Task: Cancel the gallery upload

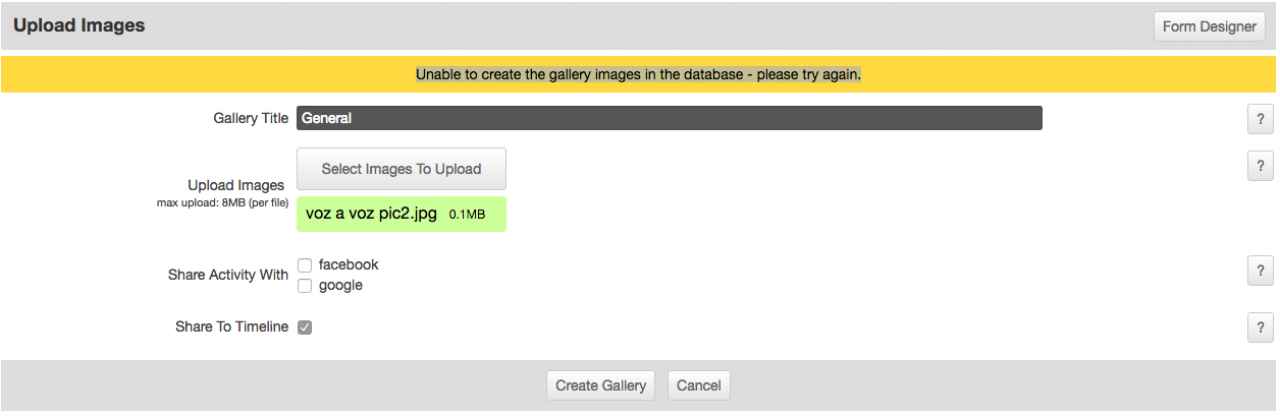Action: click(x=699, y=385)
